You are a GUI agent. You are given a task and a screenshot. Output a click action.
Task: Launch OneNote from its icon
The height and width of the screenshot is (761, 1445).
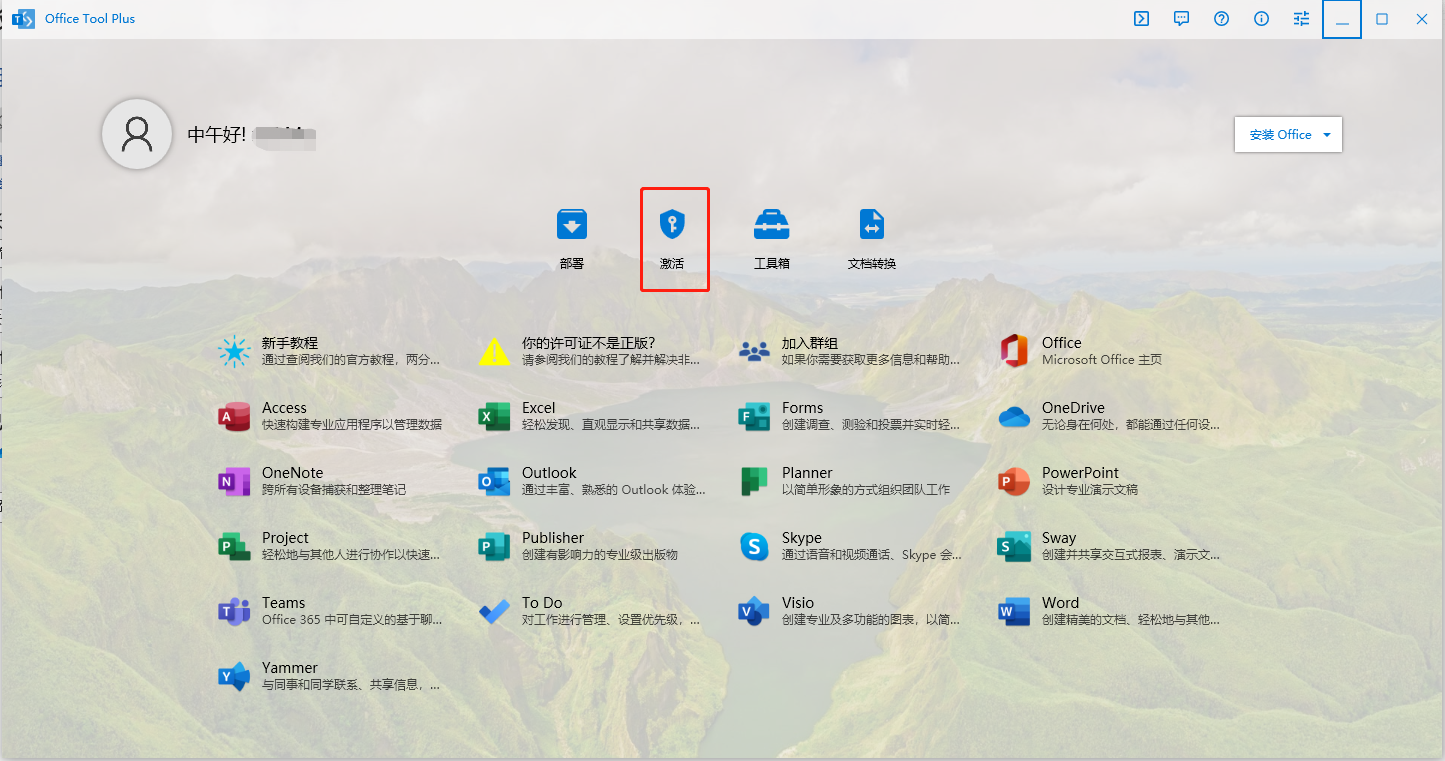coord(234,481)
